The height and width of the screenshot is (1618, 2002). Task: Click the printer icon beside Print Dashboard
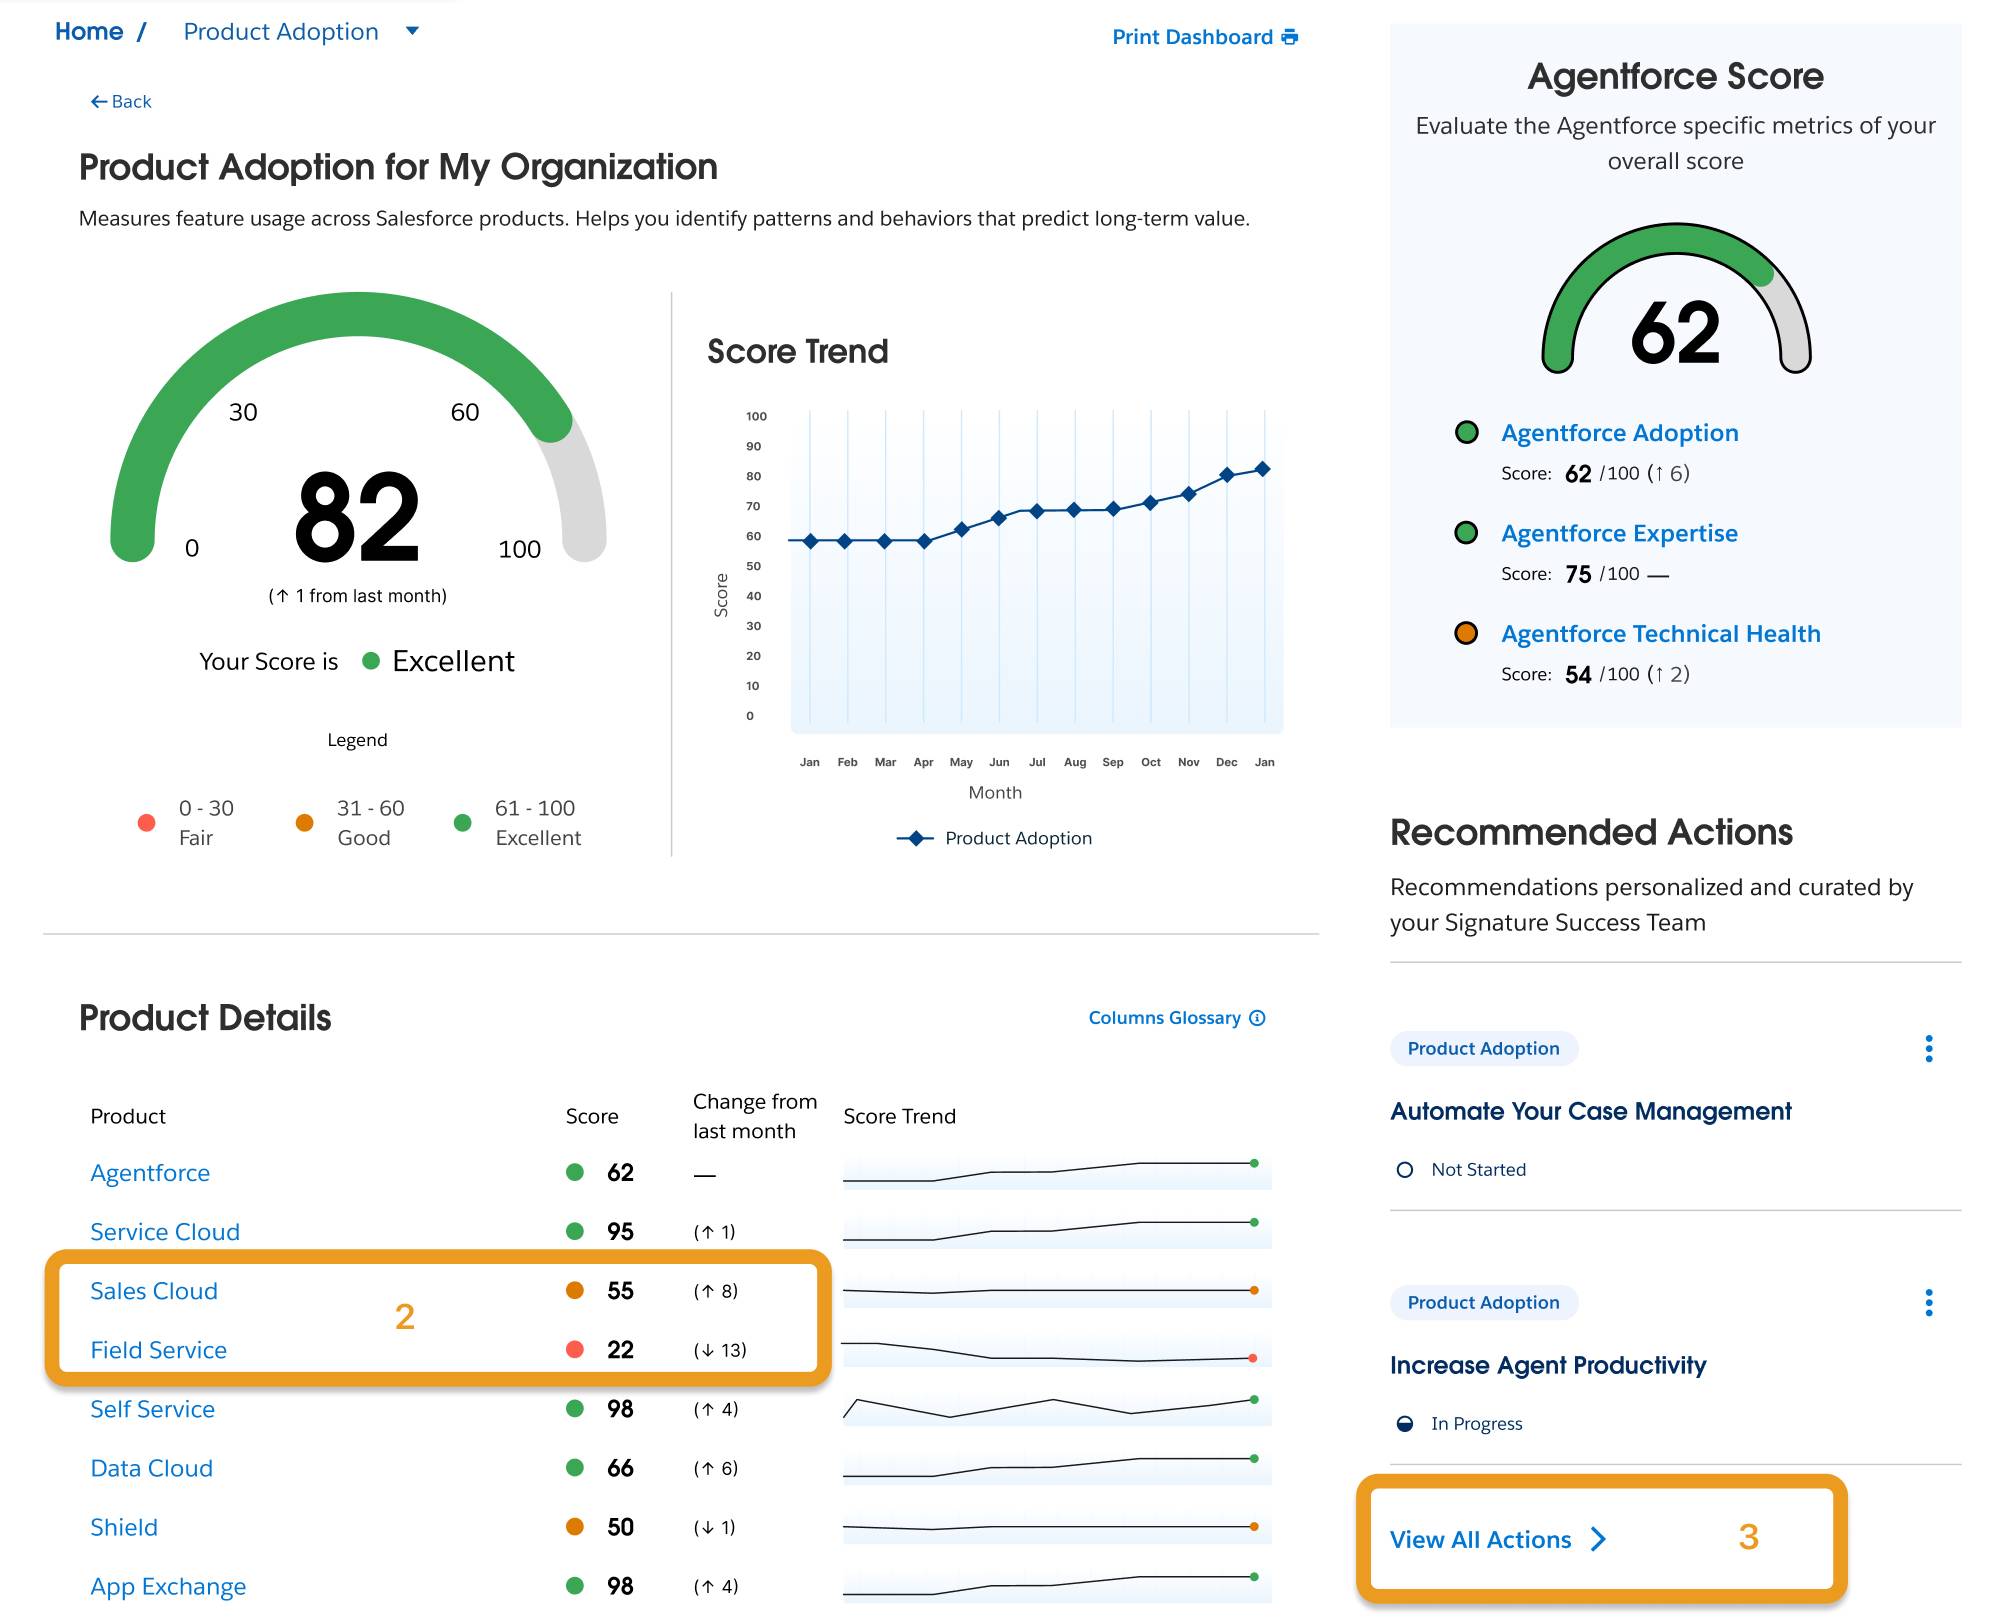1290,37
